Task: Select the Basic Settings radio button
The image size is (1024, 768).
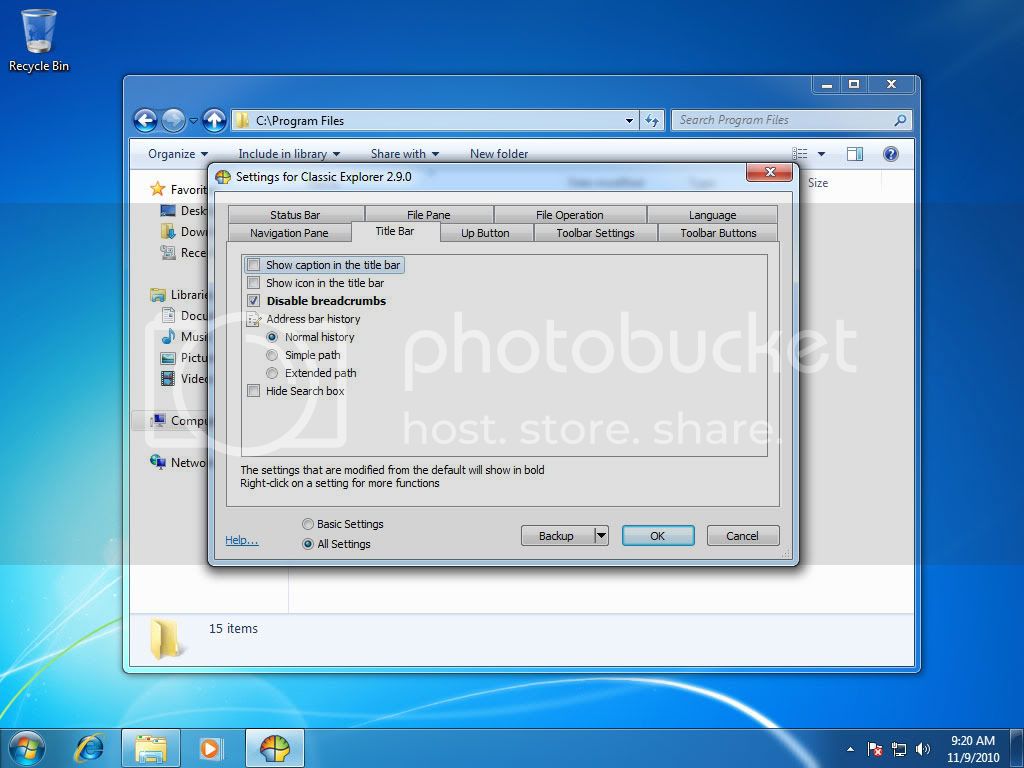Action: [309, 524]
